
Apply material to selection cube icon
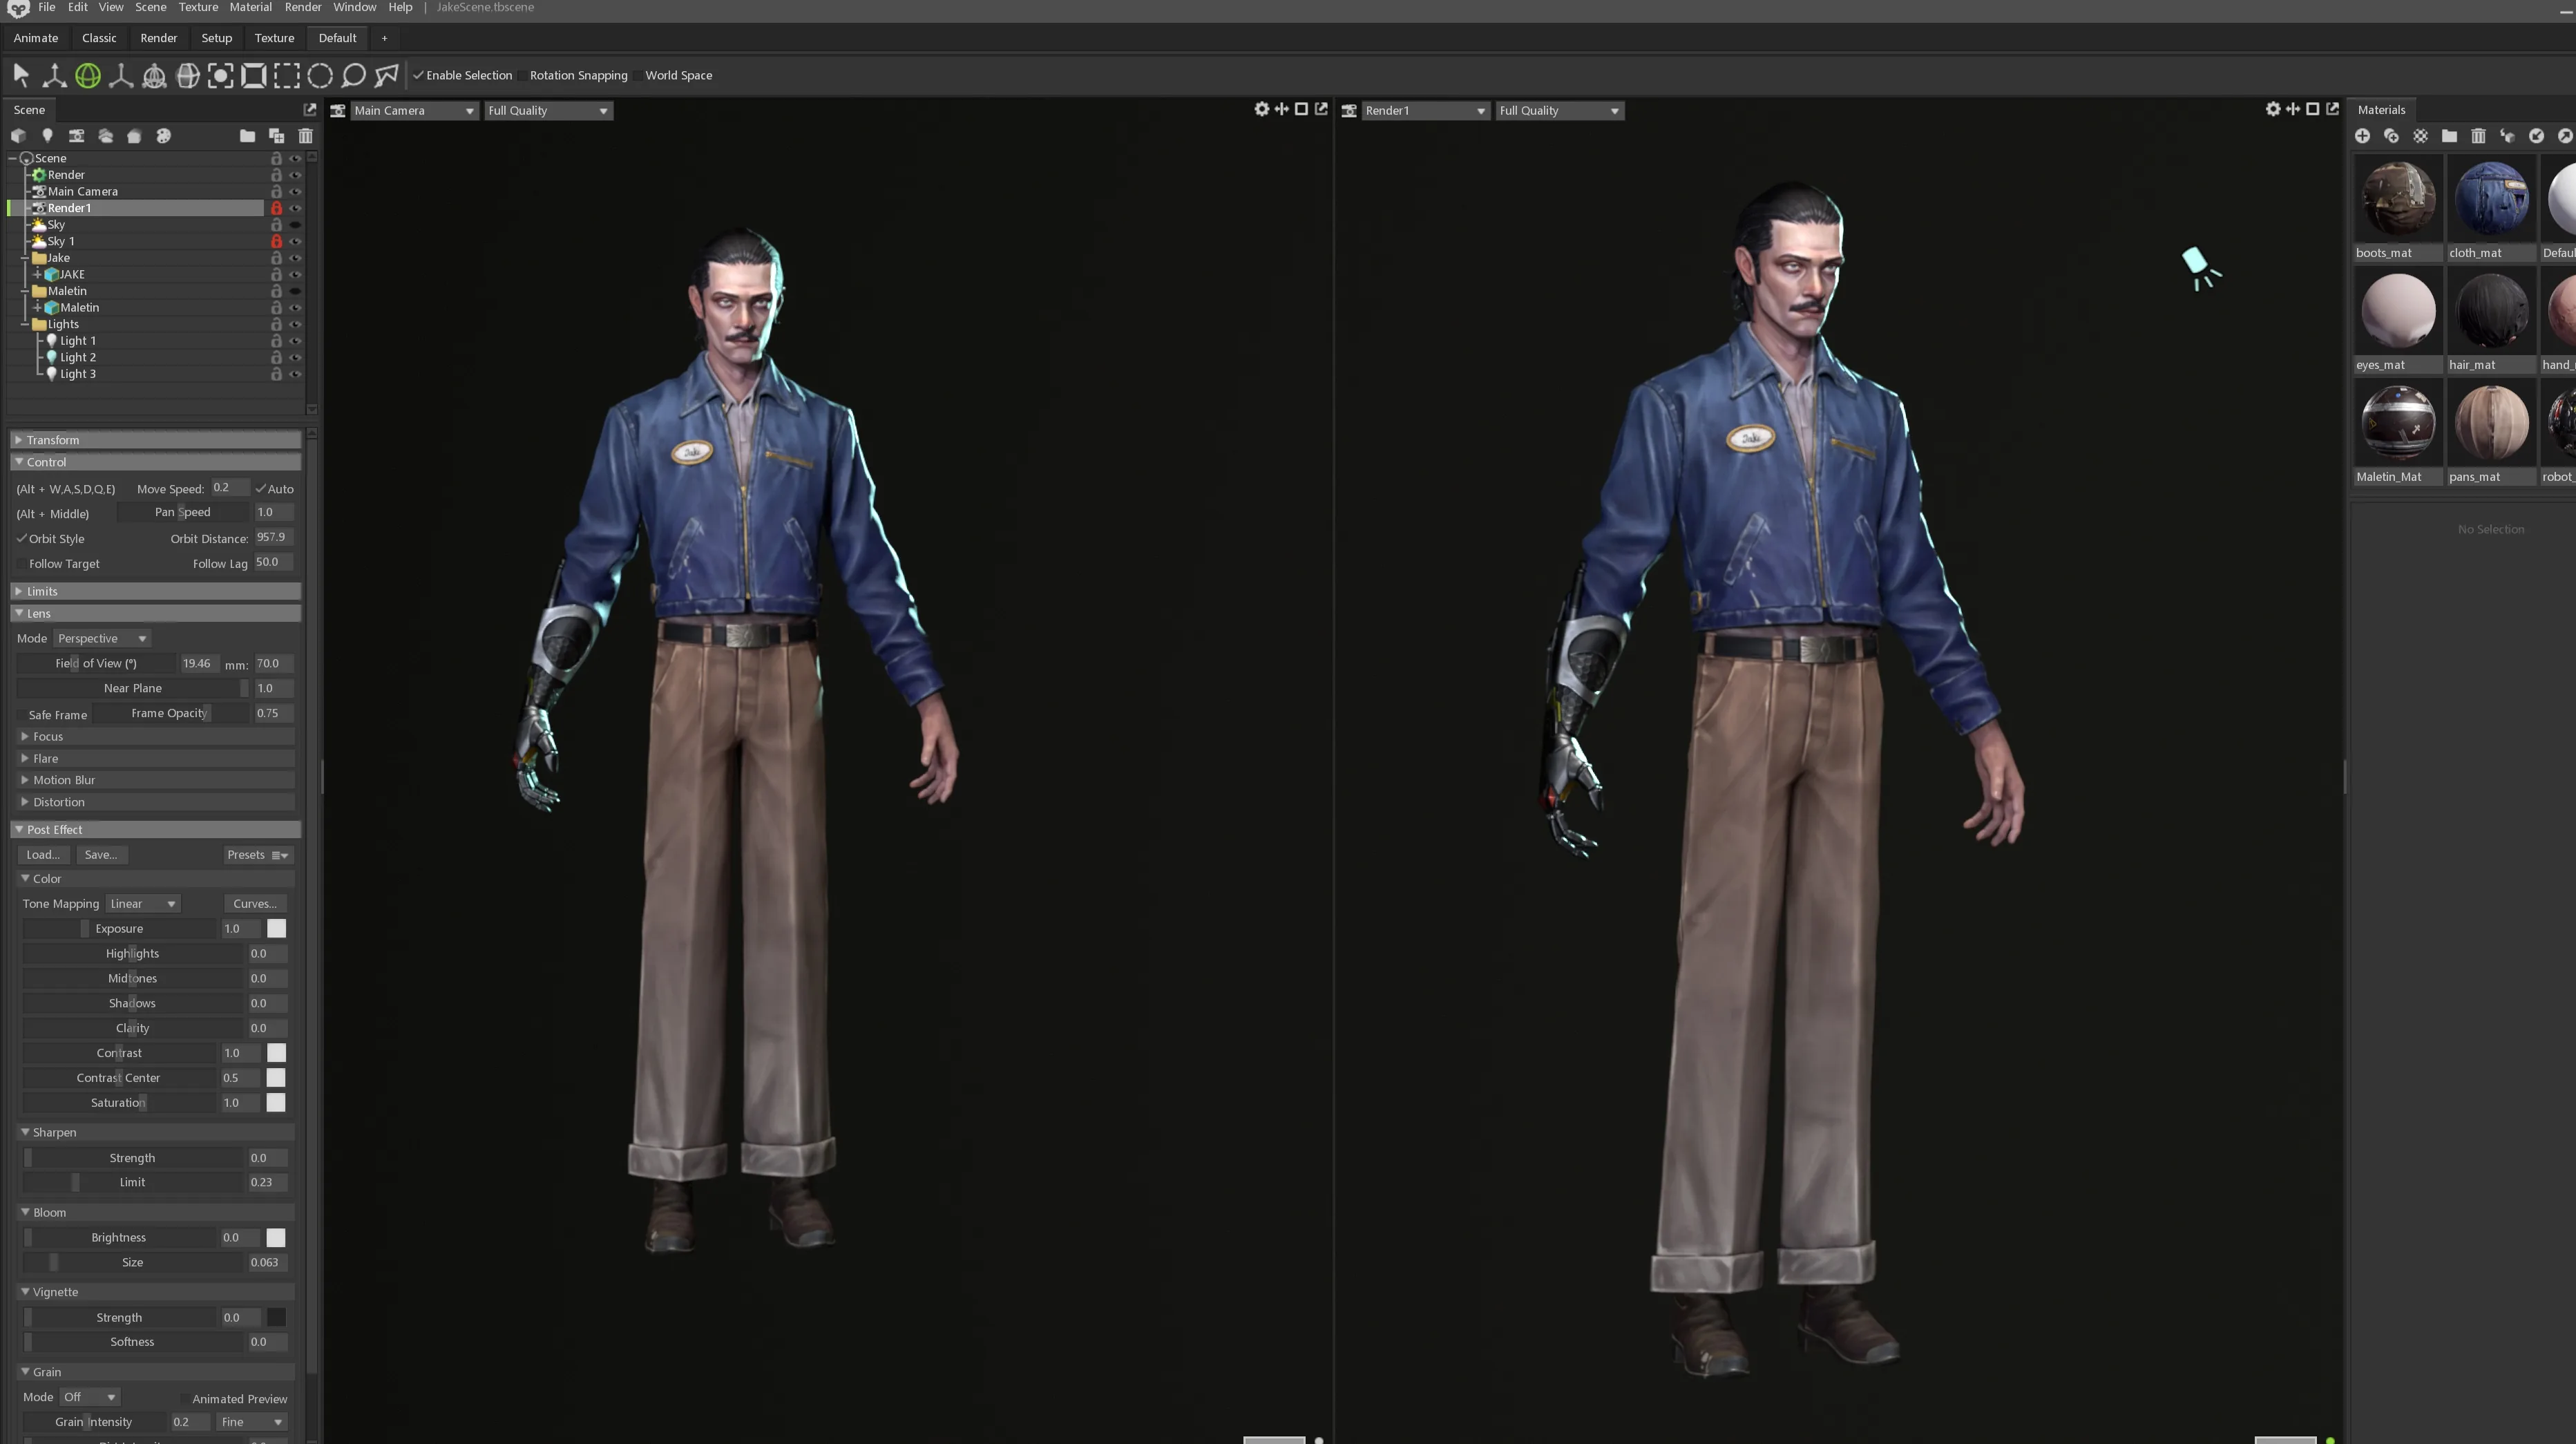pyautogui.click(x=2507, y=136)
